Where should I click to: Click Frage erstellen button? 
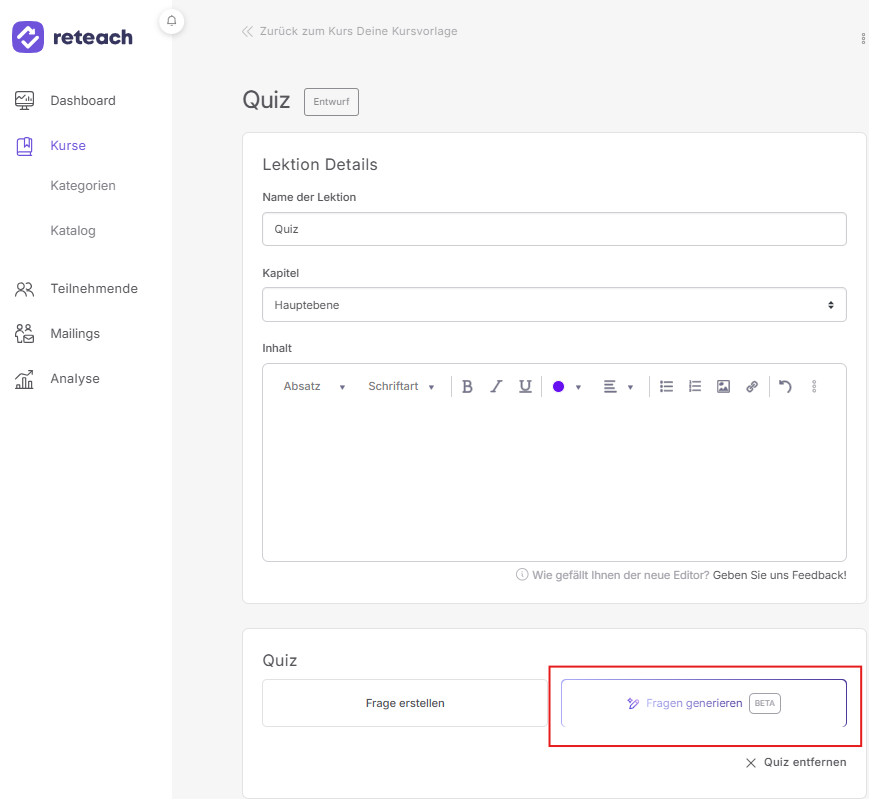405,703
